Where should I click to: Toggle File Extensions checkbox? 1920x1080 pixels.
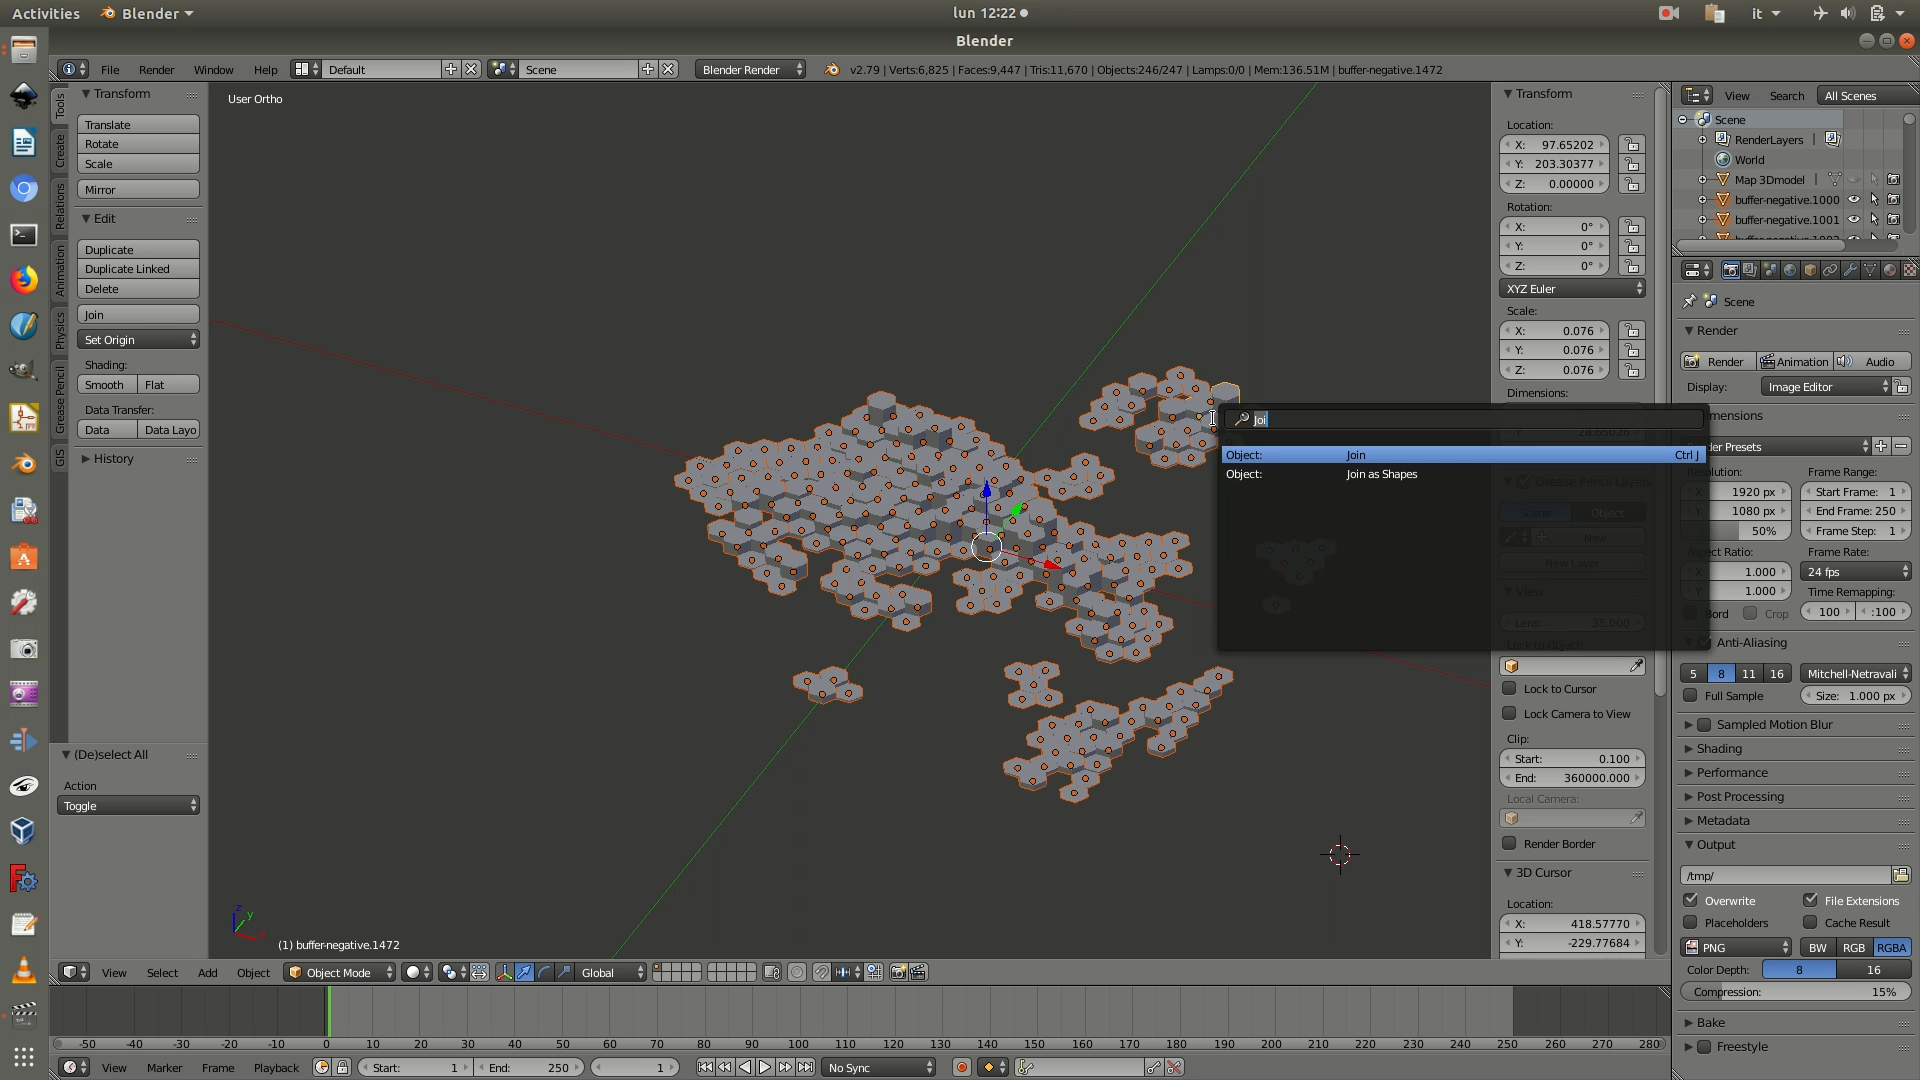tap(1810, 900)
